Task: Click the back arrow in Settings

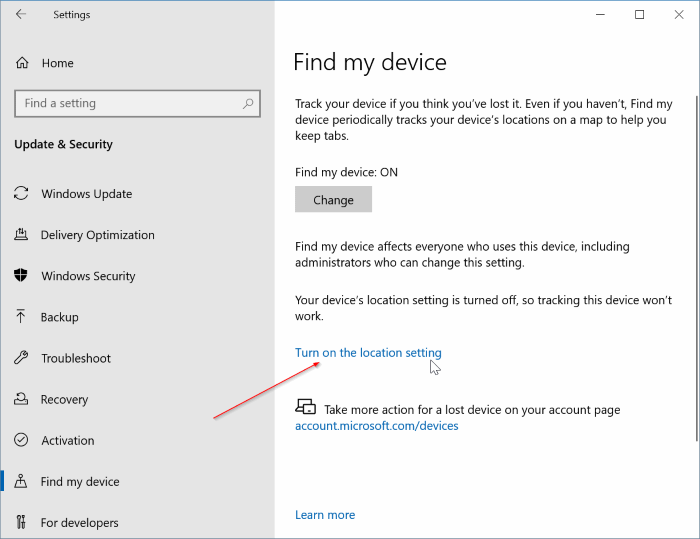Action: 21,14
